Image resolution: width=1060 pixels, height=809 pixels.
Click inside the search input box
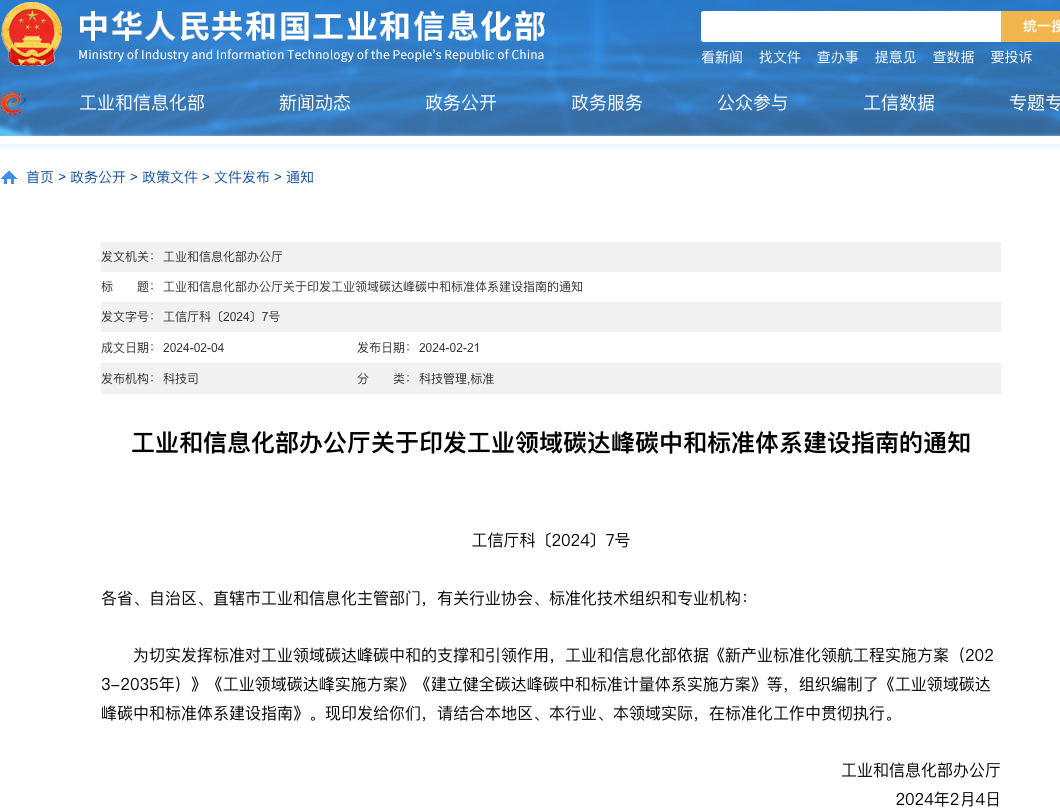(x=850, y=25)
